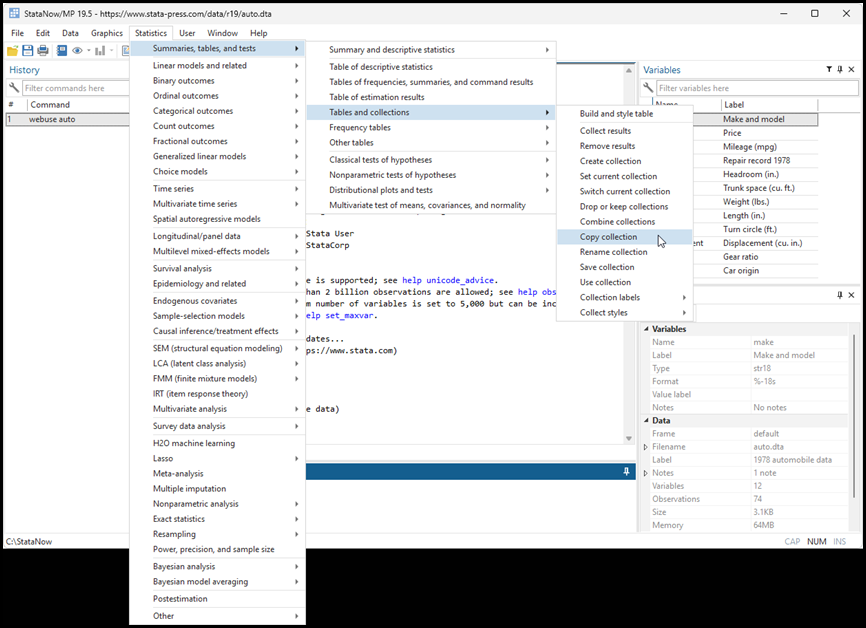Click the Print icon in toolbar

[x=43, y=51]
